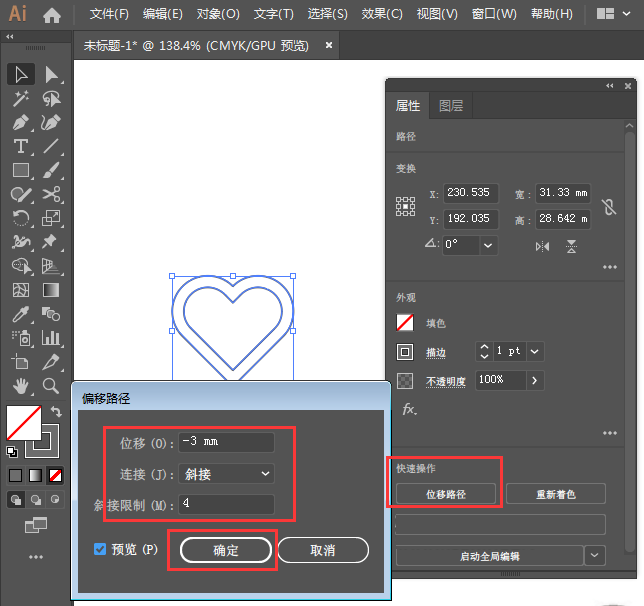Choose the Lasso tool
This screenshot has width=644, height=606.
(51, 99)
